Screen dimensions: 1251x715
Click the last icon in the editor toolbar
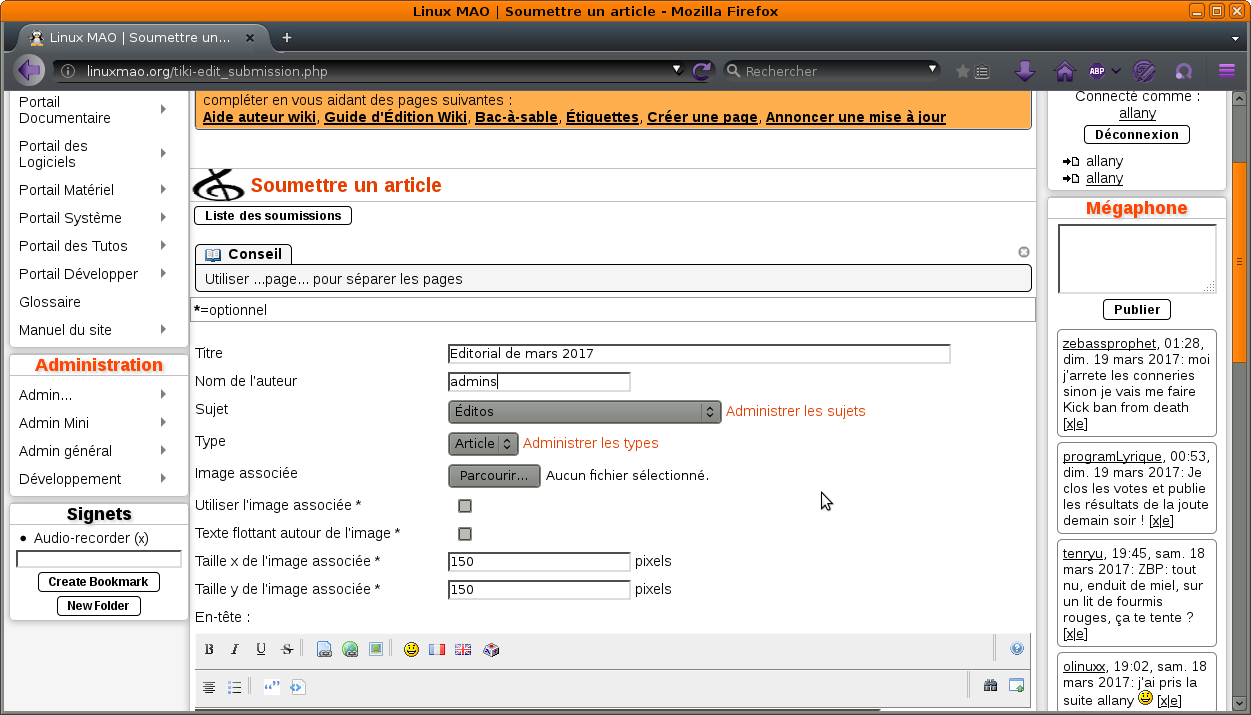[1017, 686]
